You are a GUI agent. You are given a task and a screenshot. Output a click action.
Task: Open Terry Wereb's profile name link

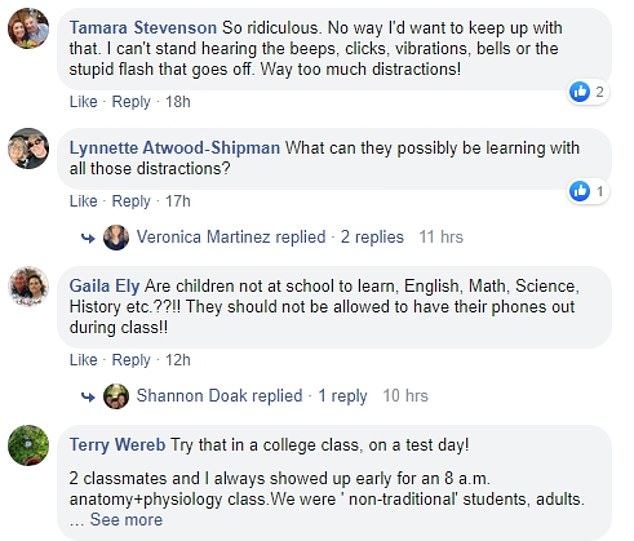point(117,444)
